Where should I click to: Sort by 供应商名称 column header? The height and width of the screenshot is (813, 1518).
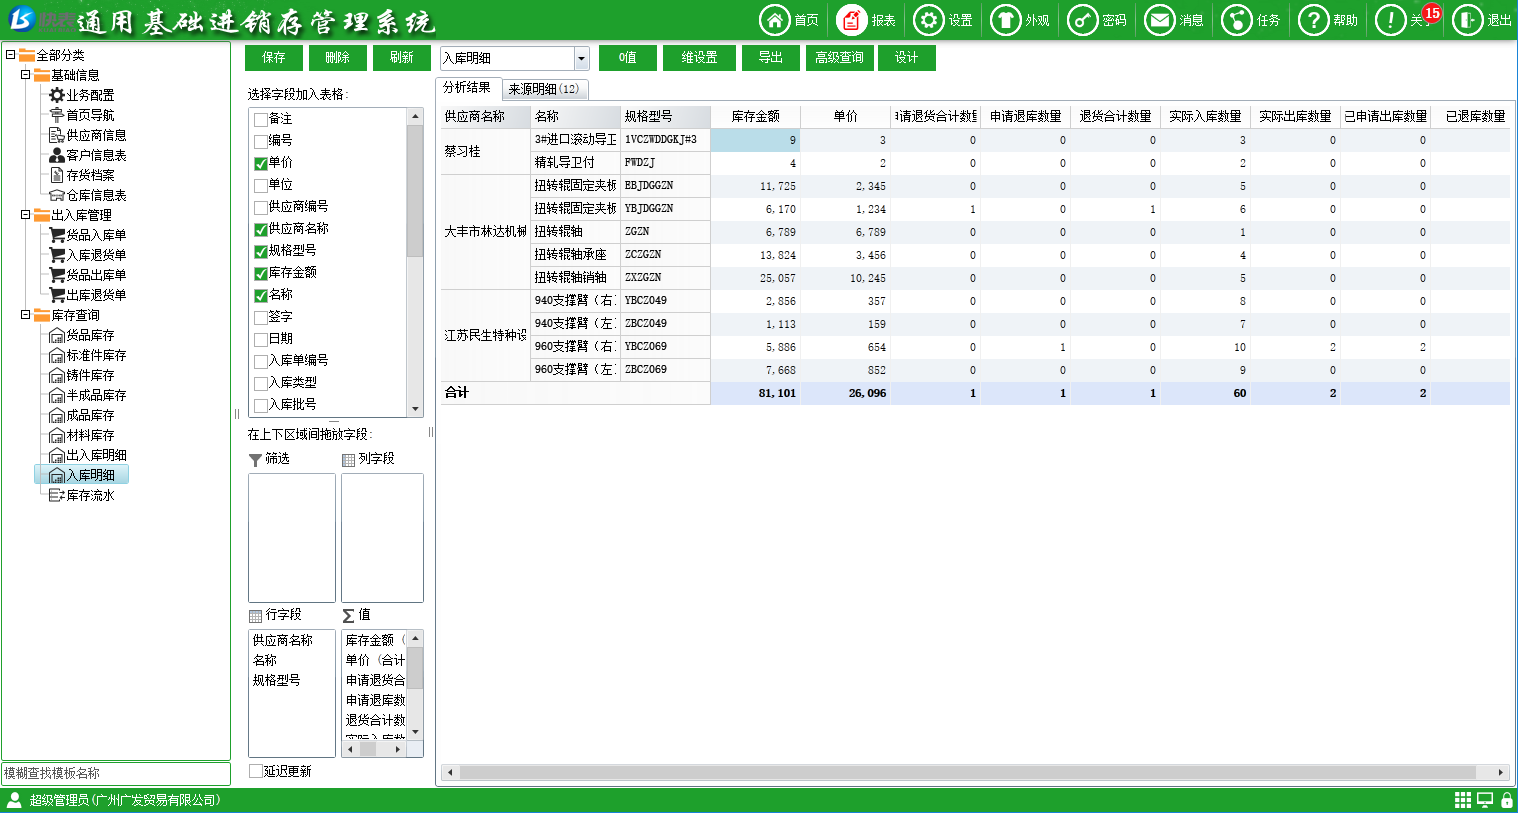[485, 116]
